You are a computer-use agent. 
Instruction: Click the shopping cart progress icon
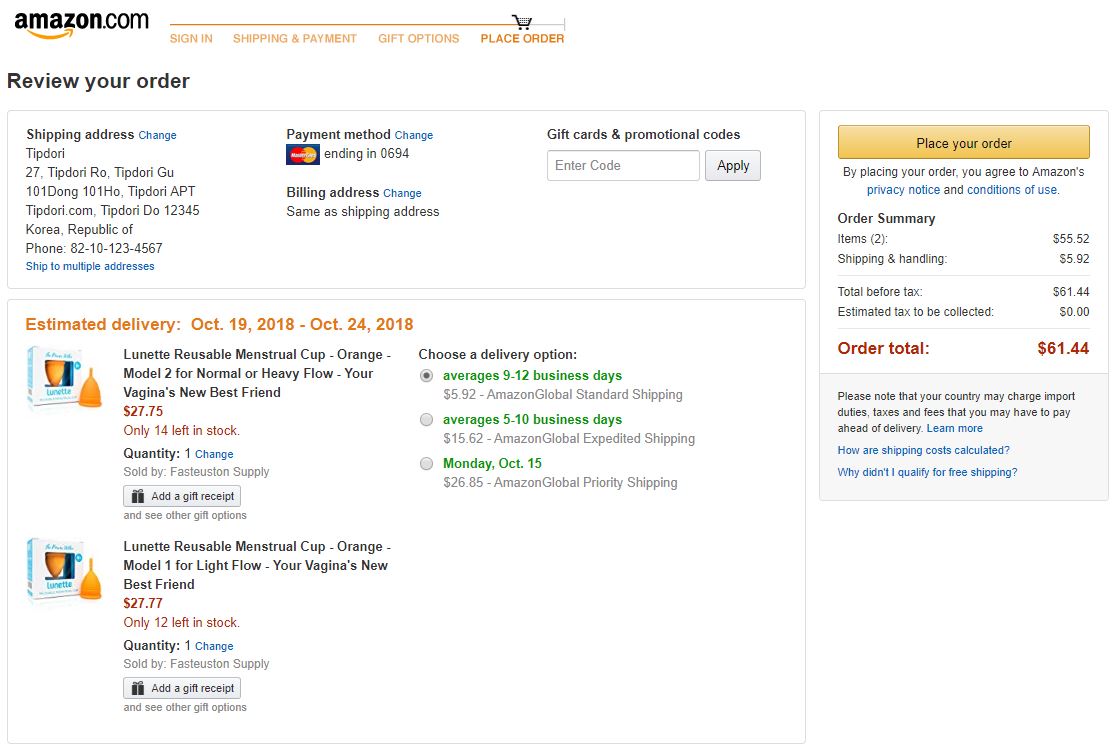522,22
